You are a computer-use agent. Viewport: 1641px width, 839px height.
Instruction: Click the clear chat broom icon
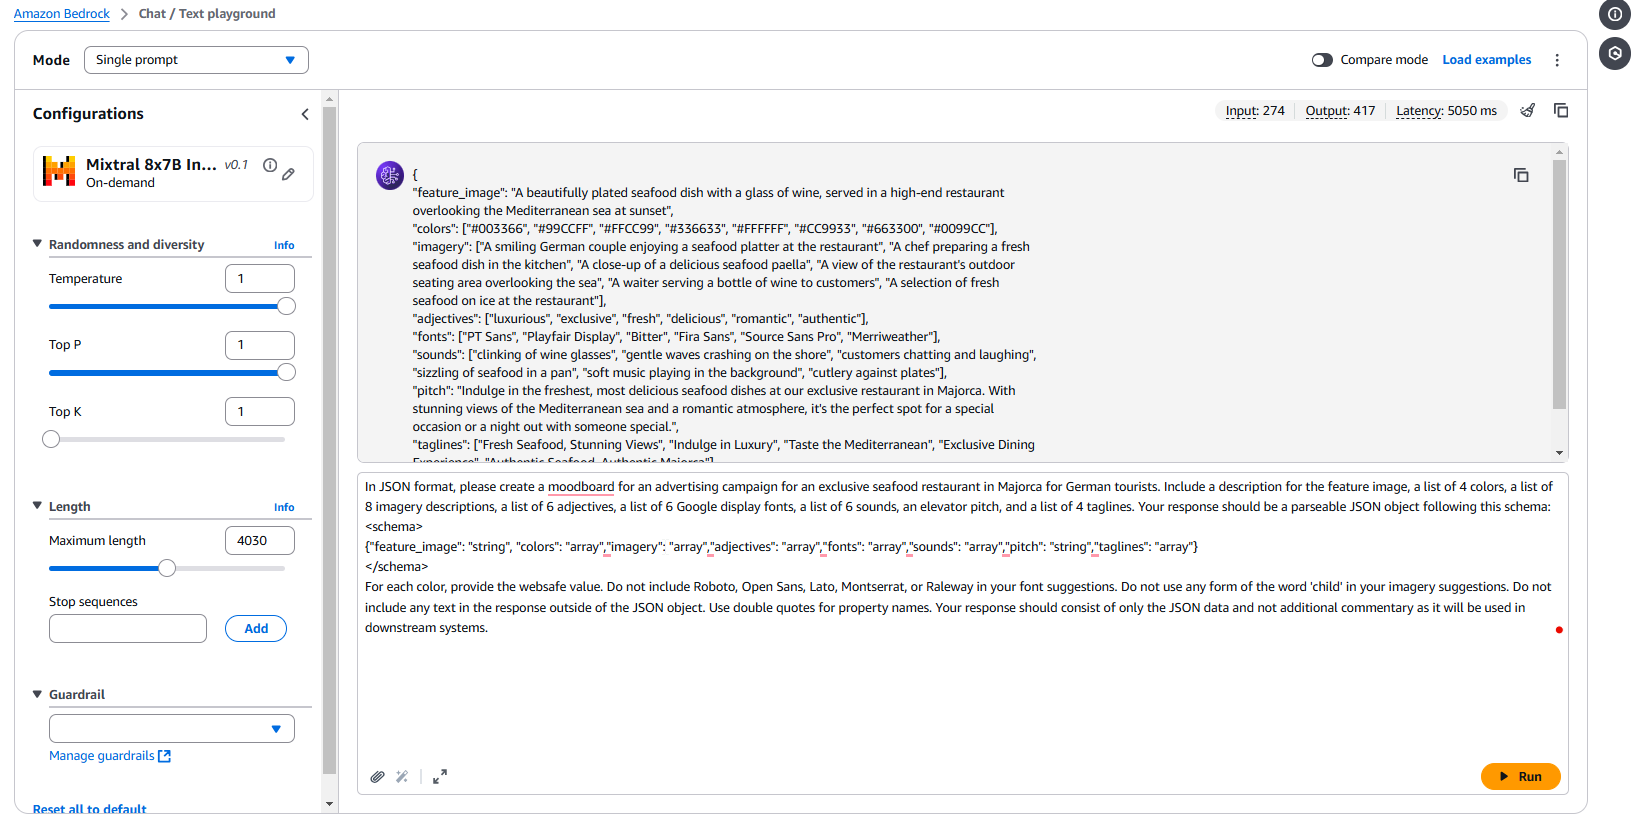pyautogui.click(x=1527, y=111)
